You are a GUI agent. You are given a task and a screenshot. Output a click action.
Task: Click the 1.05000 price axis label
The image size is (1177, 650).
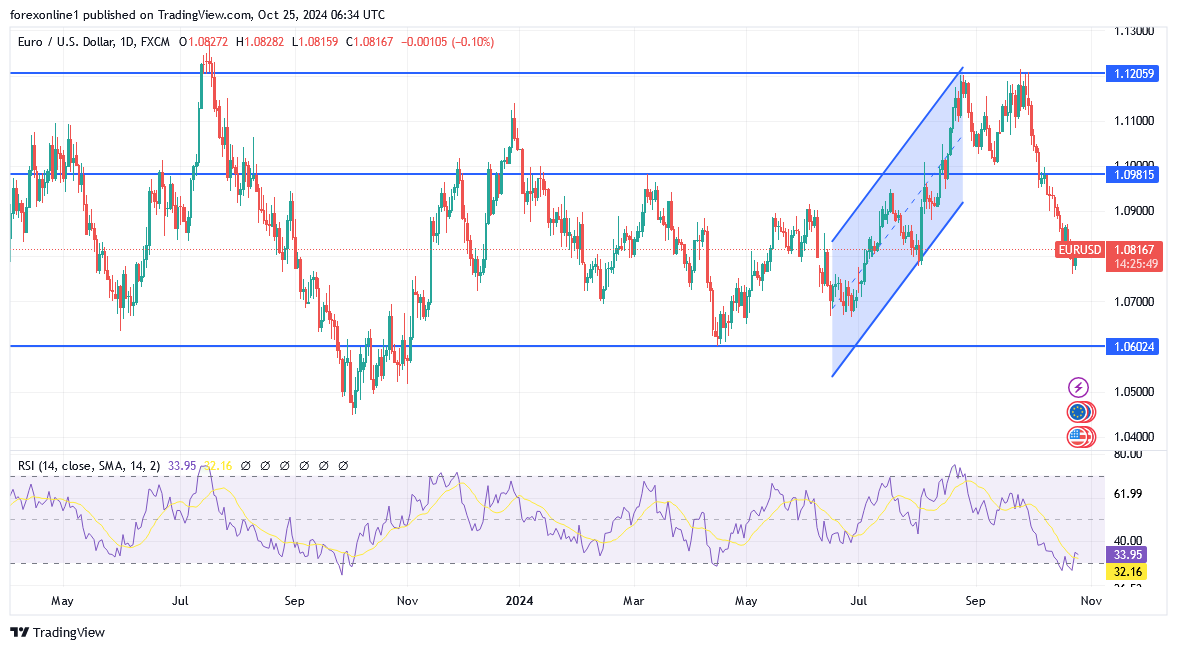[1133, 392]
